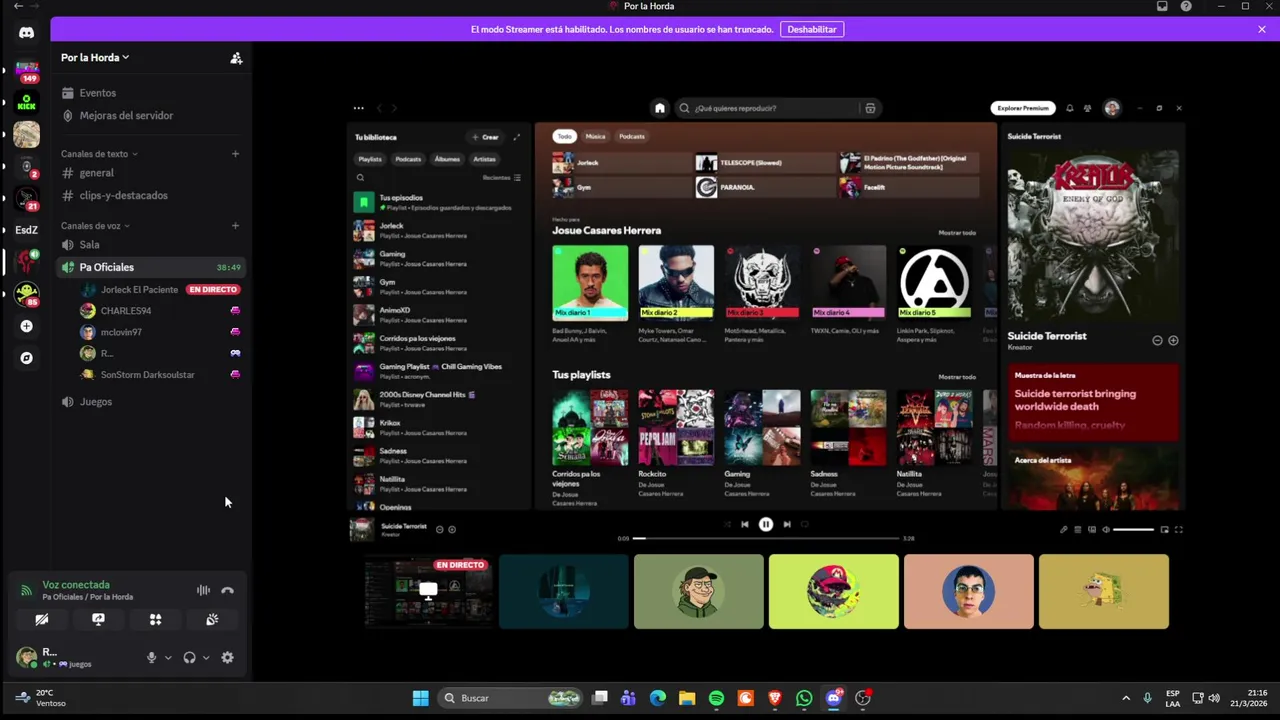Skip to next track in Spotify
This screenshot has height=720, width=1280.
[x=787, y=524]
